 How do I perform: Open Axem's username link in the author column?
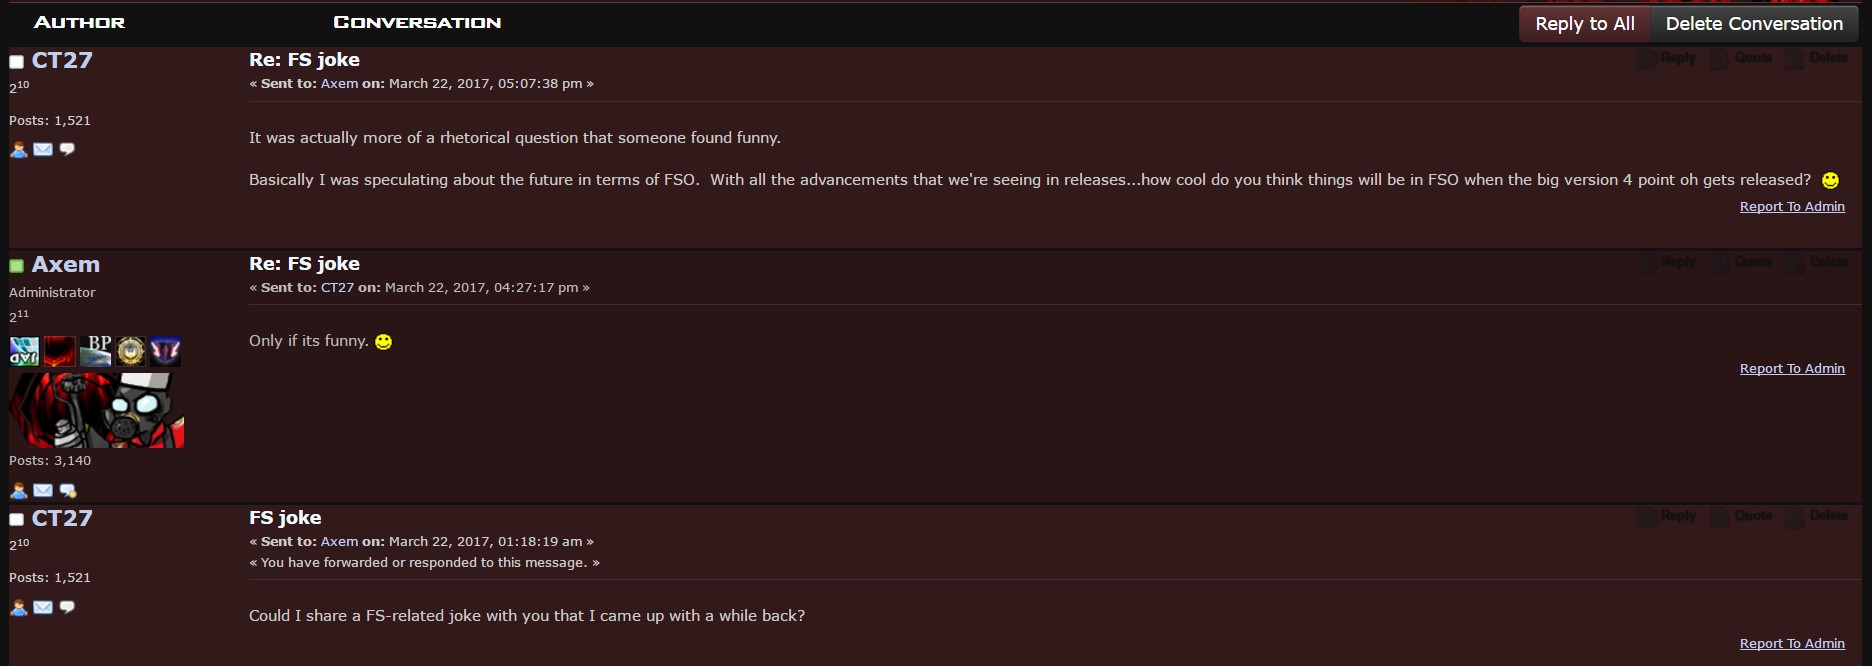pyautogui.click(x=65, y=264)
